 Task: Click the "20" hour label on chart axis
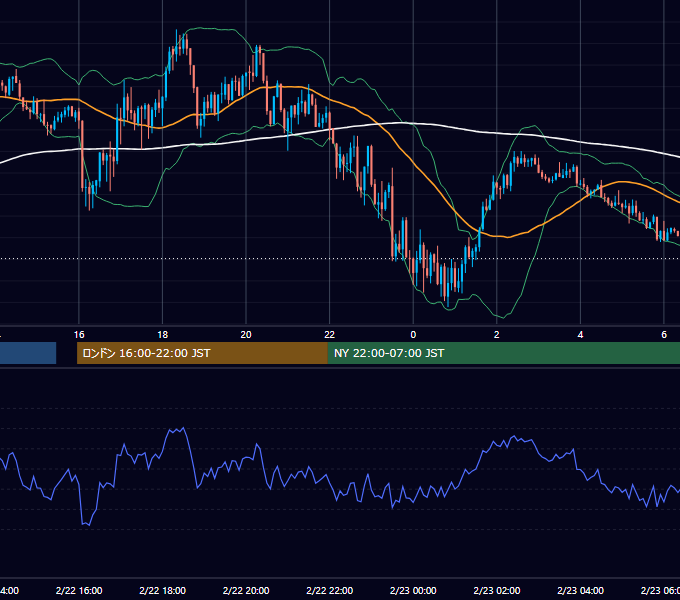click(246, 335)
